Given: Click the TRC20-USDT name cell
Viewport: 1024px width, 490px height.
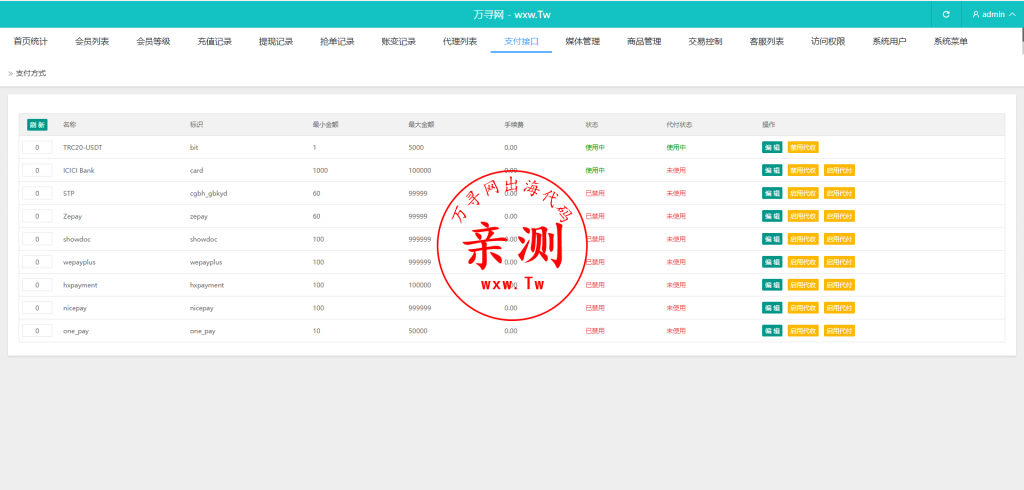Looking at the screenshot, I should [x=83, y=148].
